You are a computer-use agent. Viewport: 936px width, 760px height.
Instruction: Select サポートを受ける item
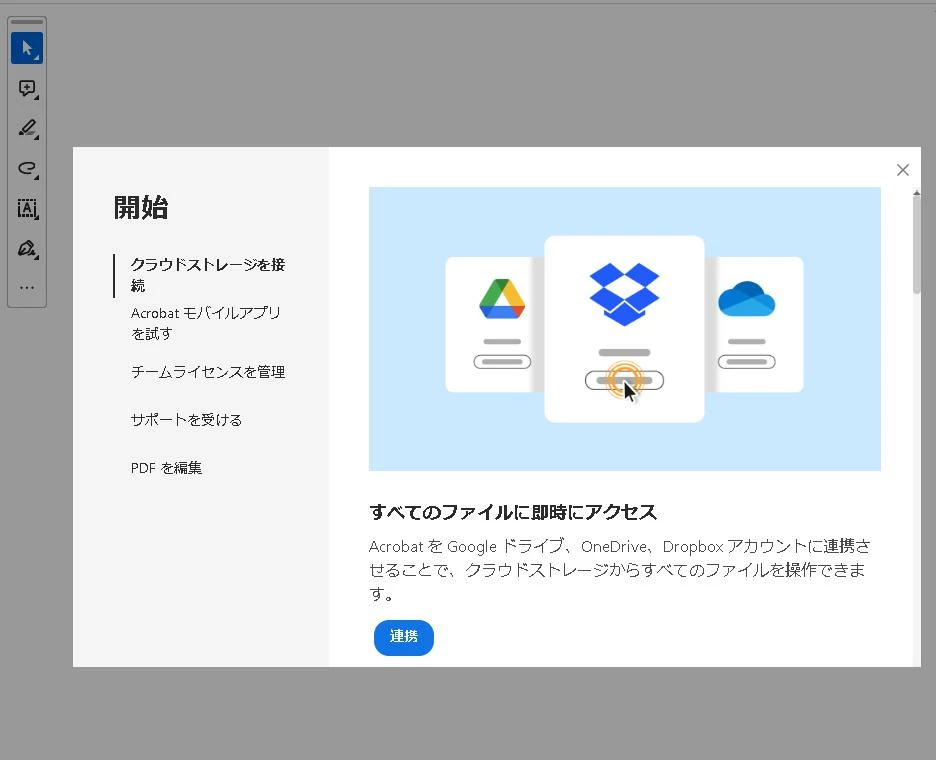[x=186, y=420]
